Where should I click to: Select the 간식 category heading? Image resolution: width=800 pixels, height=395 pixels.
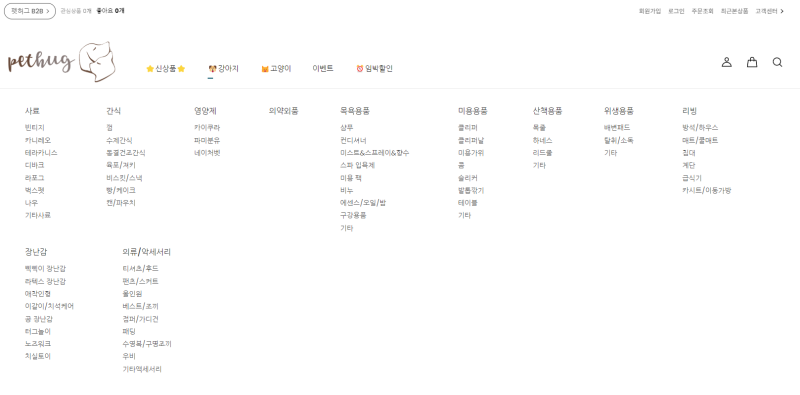pyautogui.click(x=113, y=111)
